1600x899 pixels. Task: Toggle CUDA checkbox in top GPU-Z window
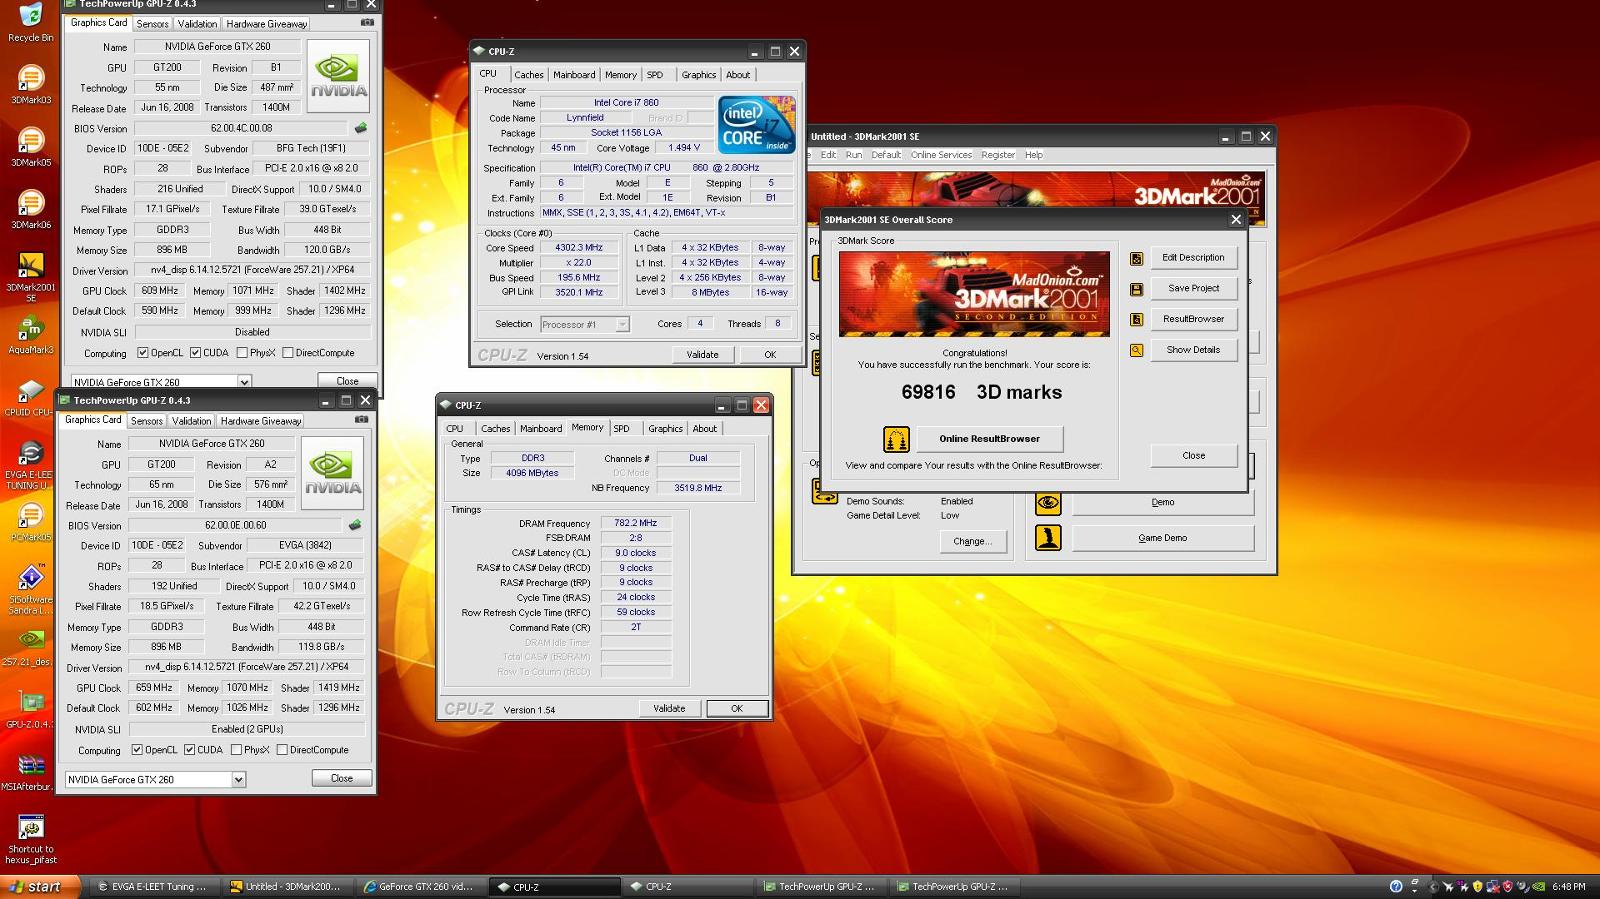click(x=196, y=353)
